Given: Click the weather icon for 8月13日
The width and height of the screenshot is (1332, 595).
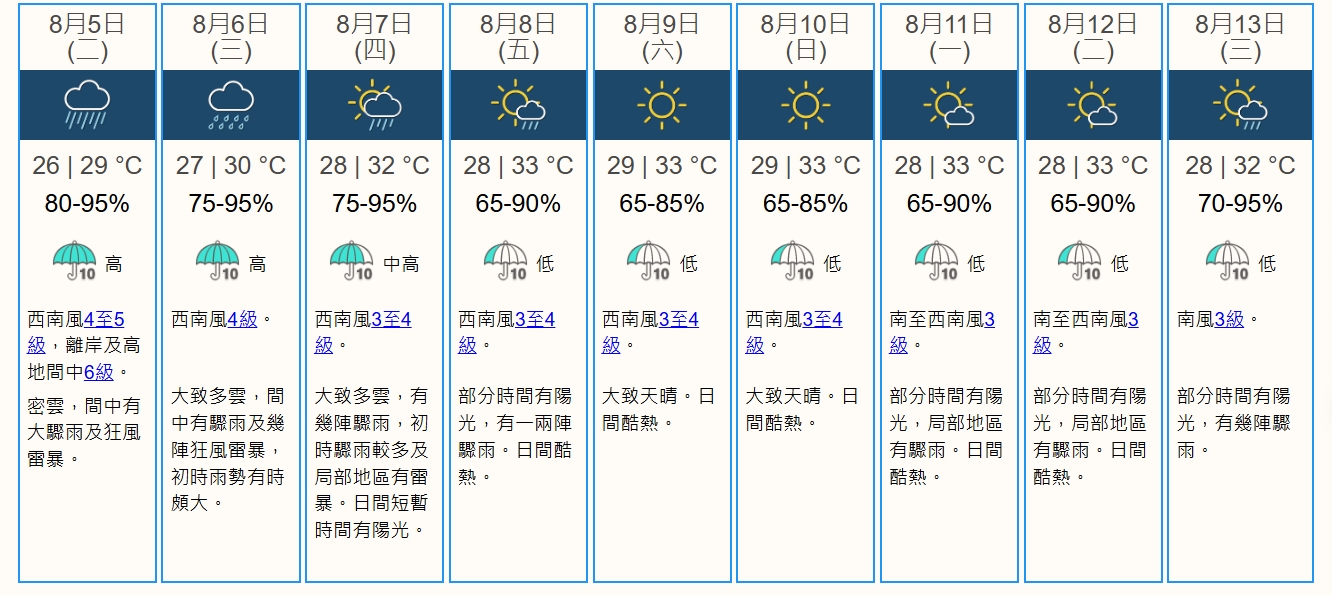Looking at the screenshot, I should point(1240,105).
